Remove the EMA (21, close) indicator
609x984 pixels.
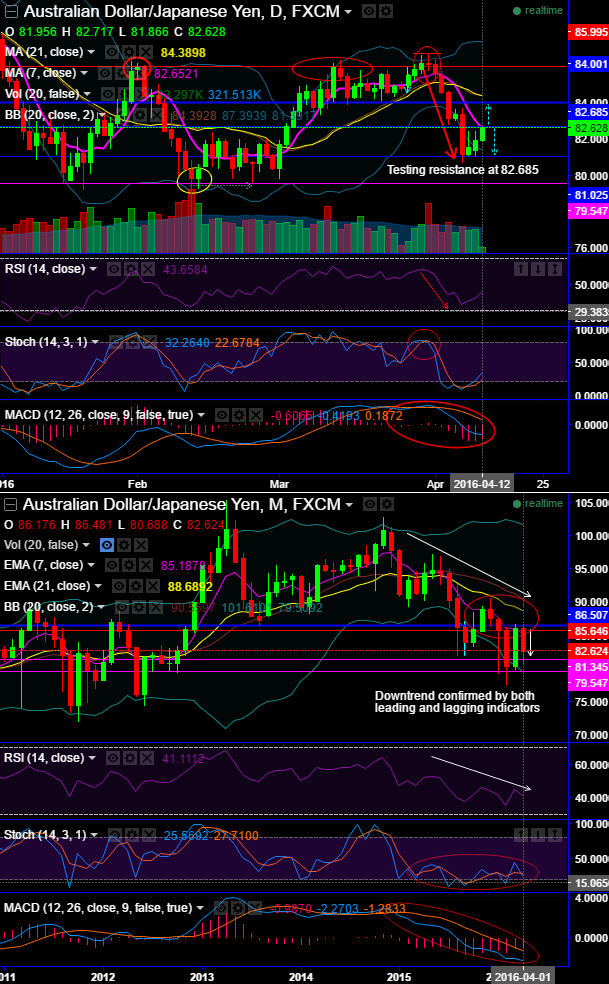click(x=152, y=586)
